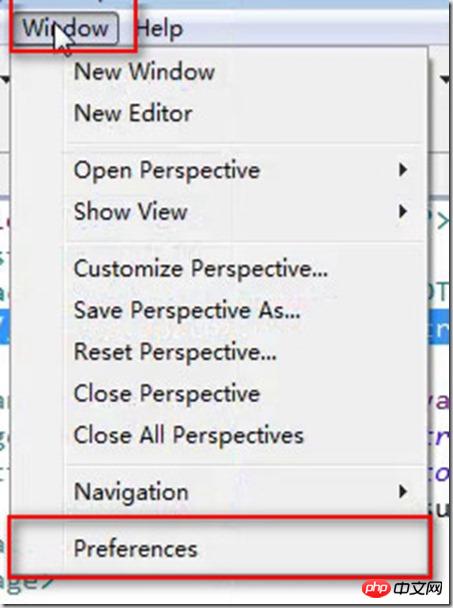Click toolbar dropdown arrow at right edge
The width and height of the screenshot is (453, 608).
(446, 79)
